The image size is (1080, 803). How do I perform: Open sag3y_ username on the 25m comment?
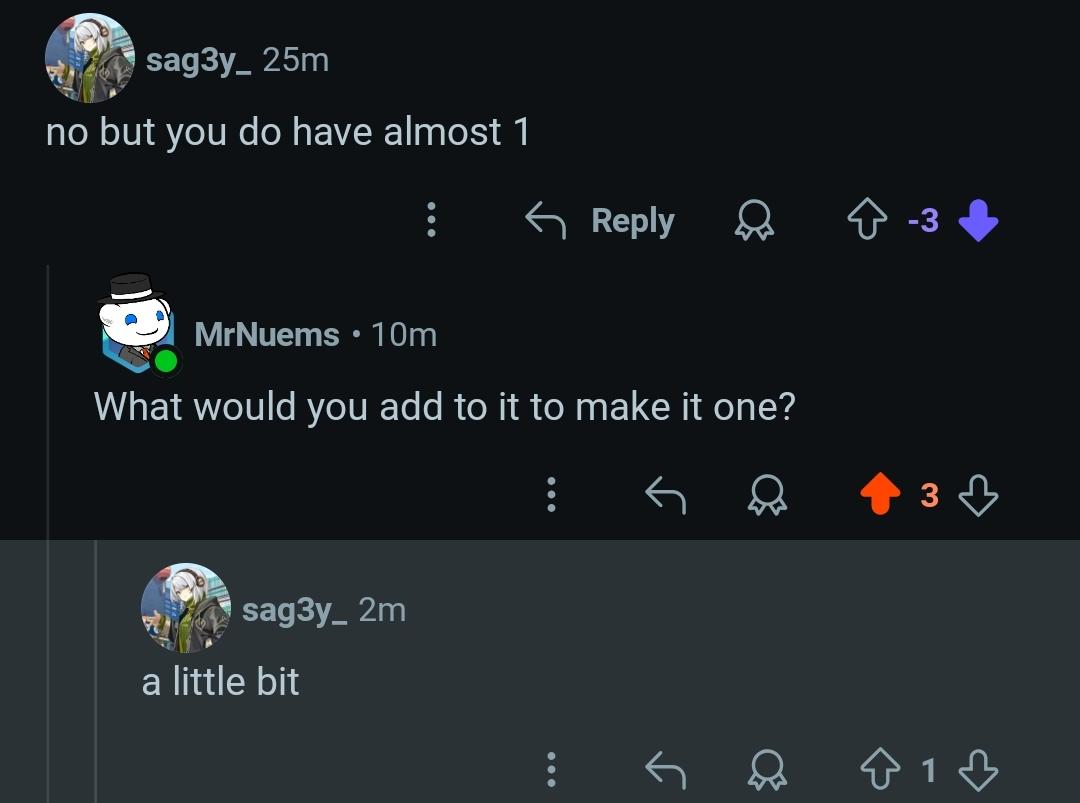(199, 61)
